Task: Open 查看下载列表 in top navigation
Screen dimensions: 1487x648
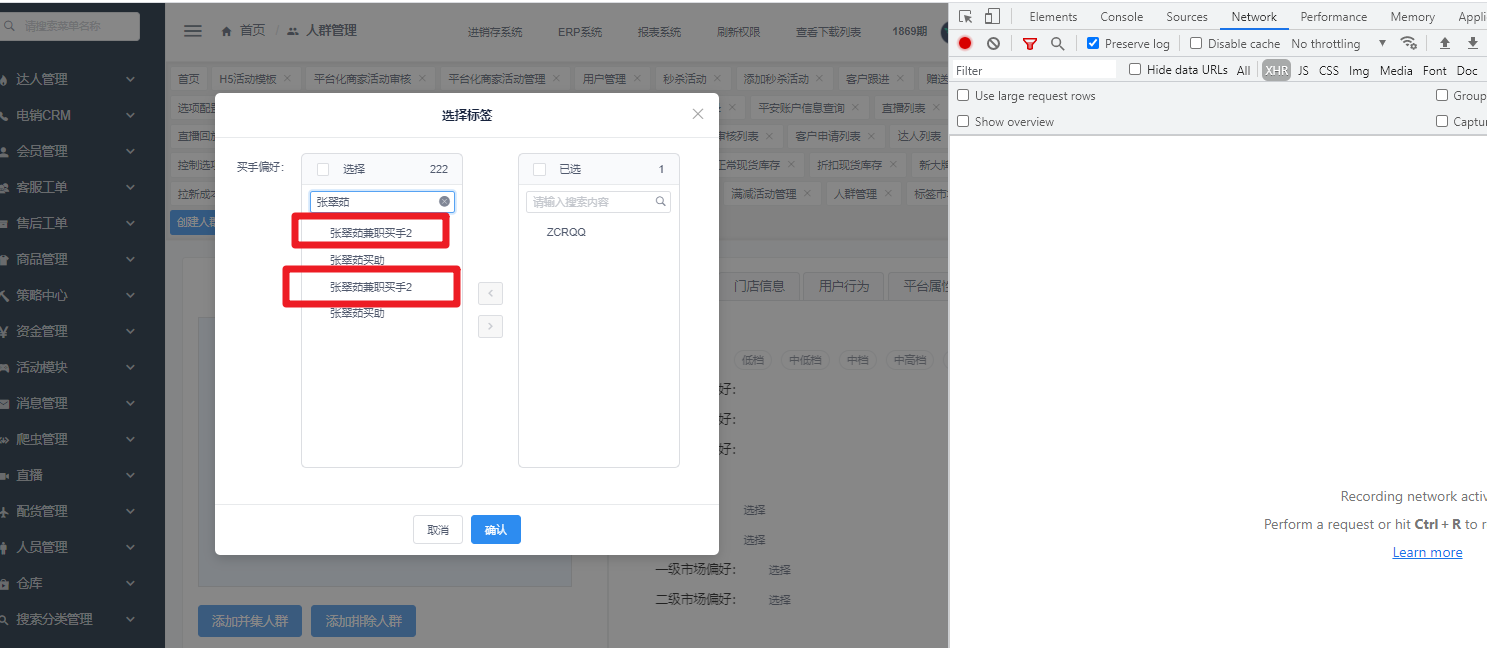Action: (x=828, y=32)
